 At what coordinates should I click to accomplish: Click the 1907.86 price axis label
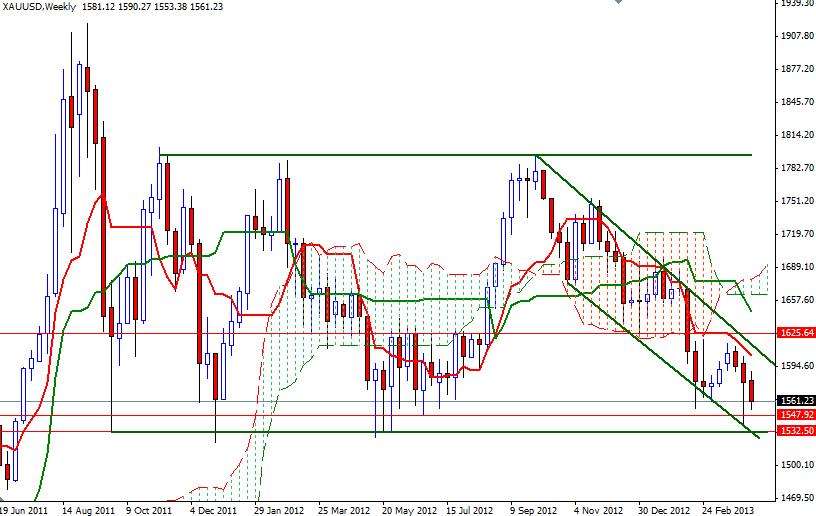click(795, 36)
